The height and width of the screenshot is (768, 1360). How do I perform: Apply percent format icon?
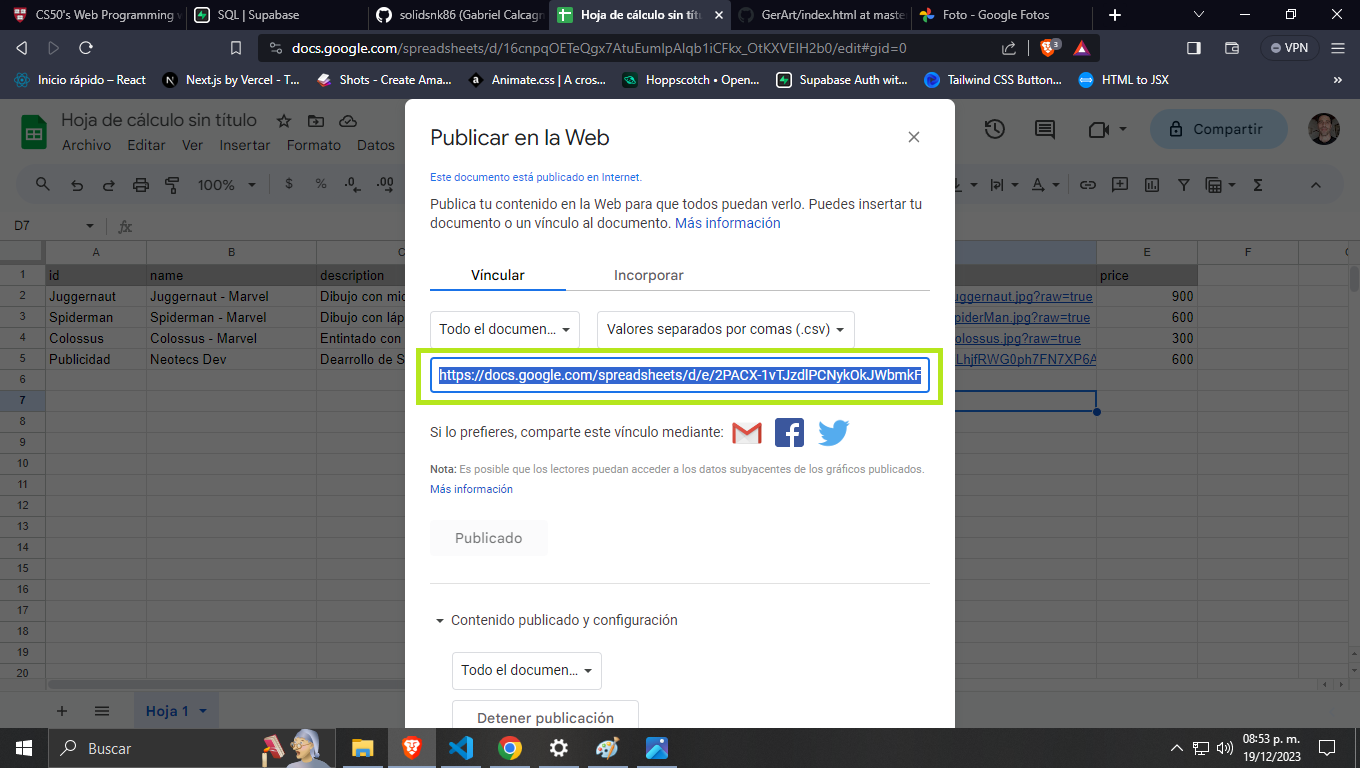coord(321,184)
